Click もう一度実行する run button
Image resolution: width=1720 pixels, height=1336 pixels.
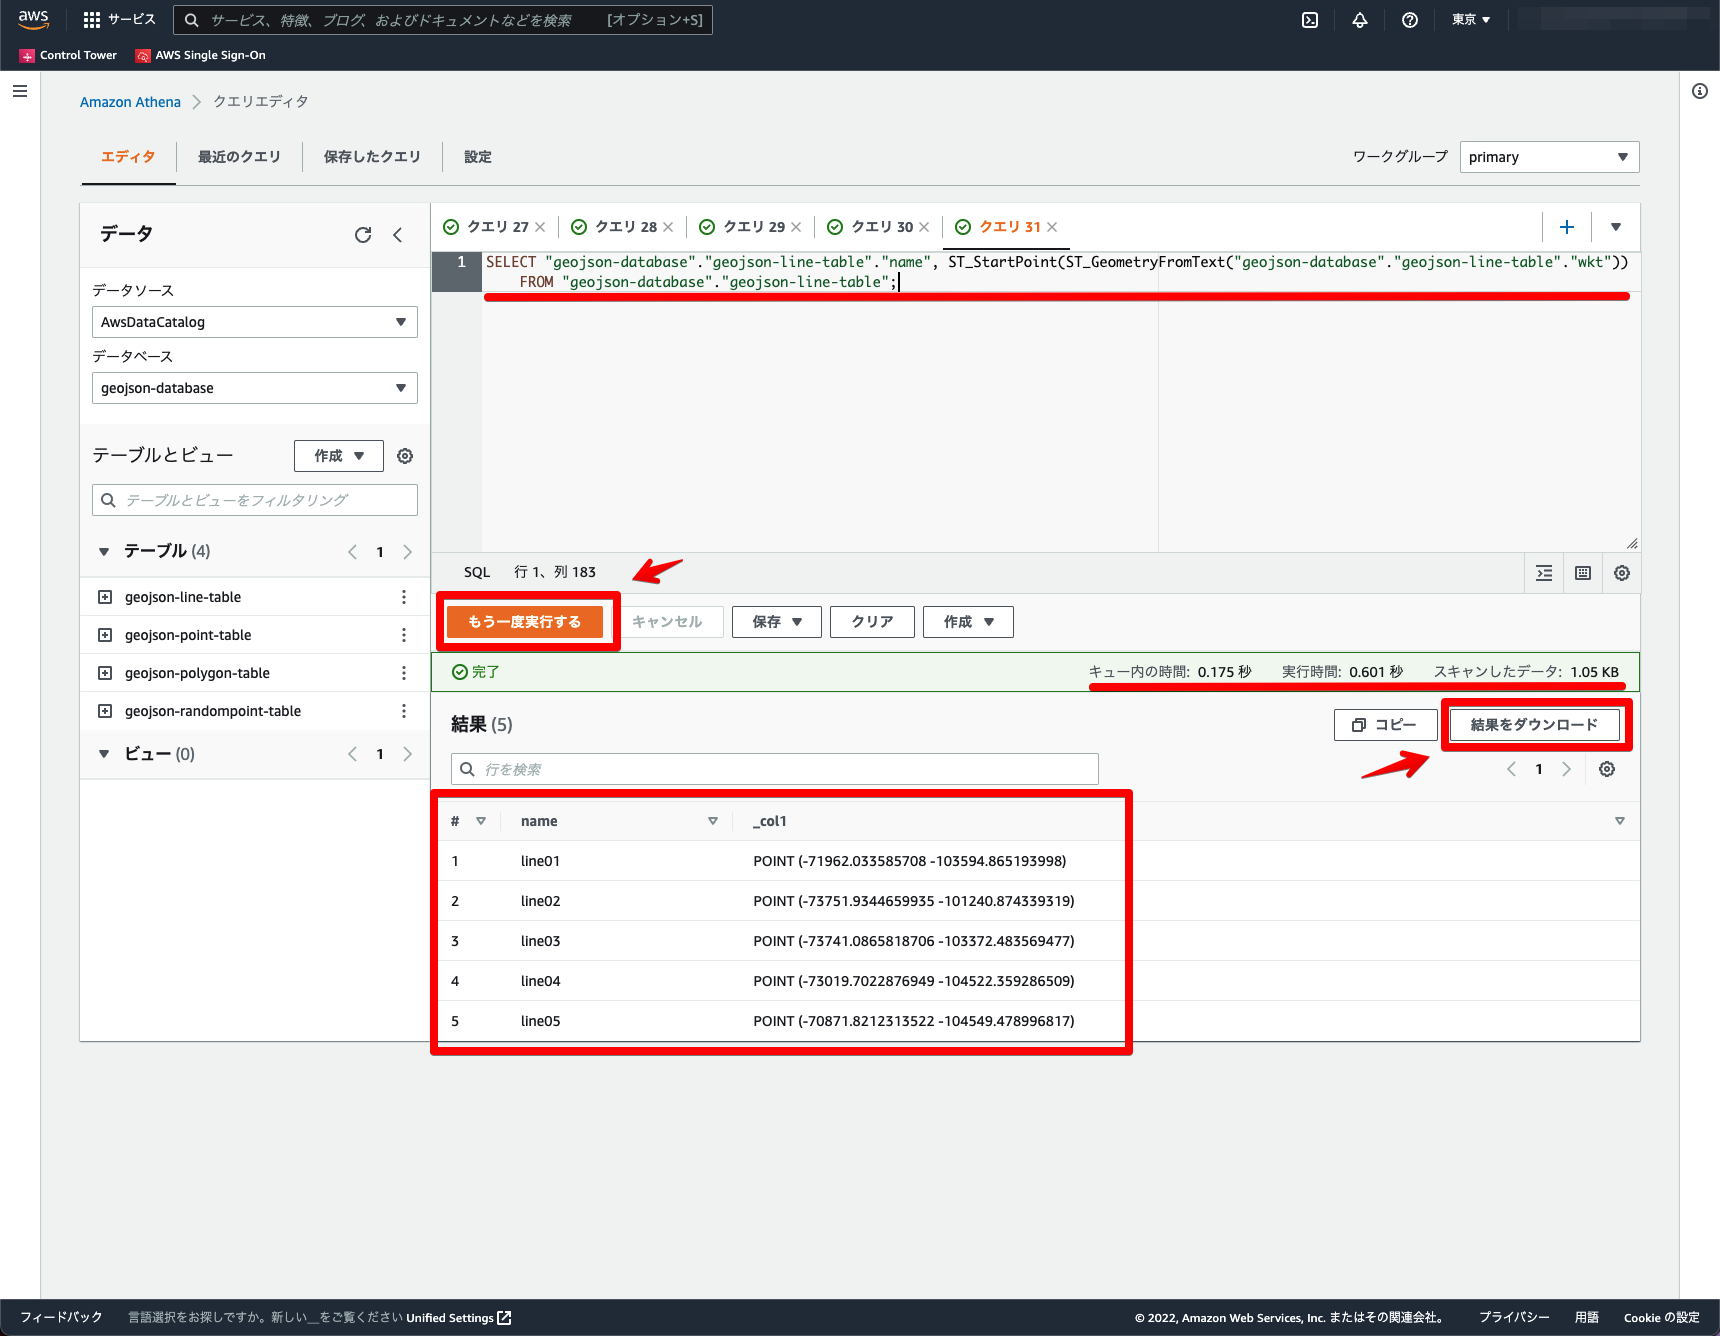pos(525,622)
